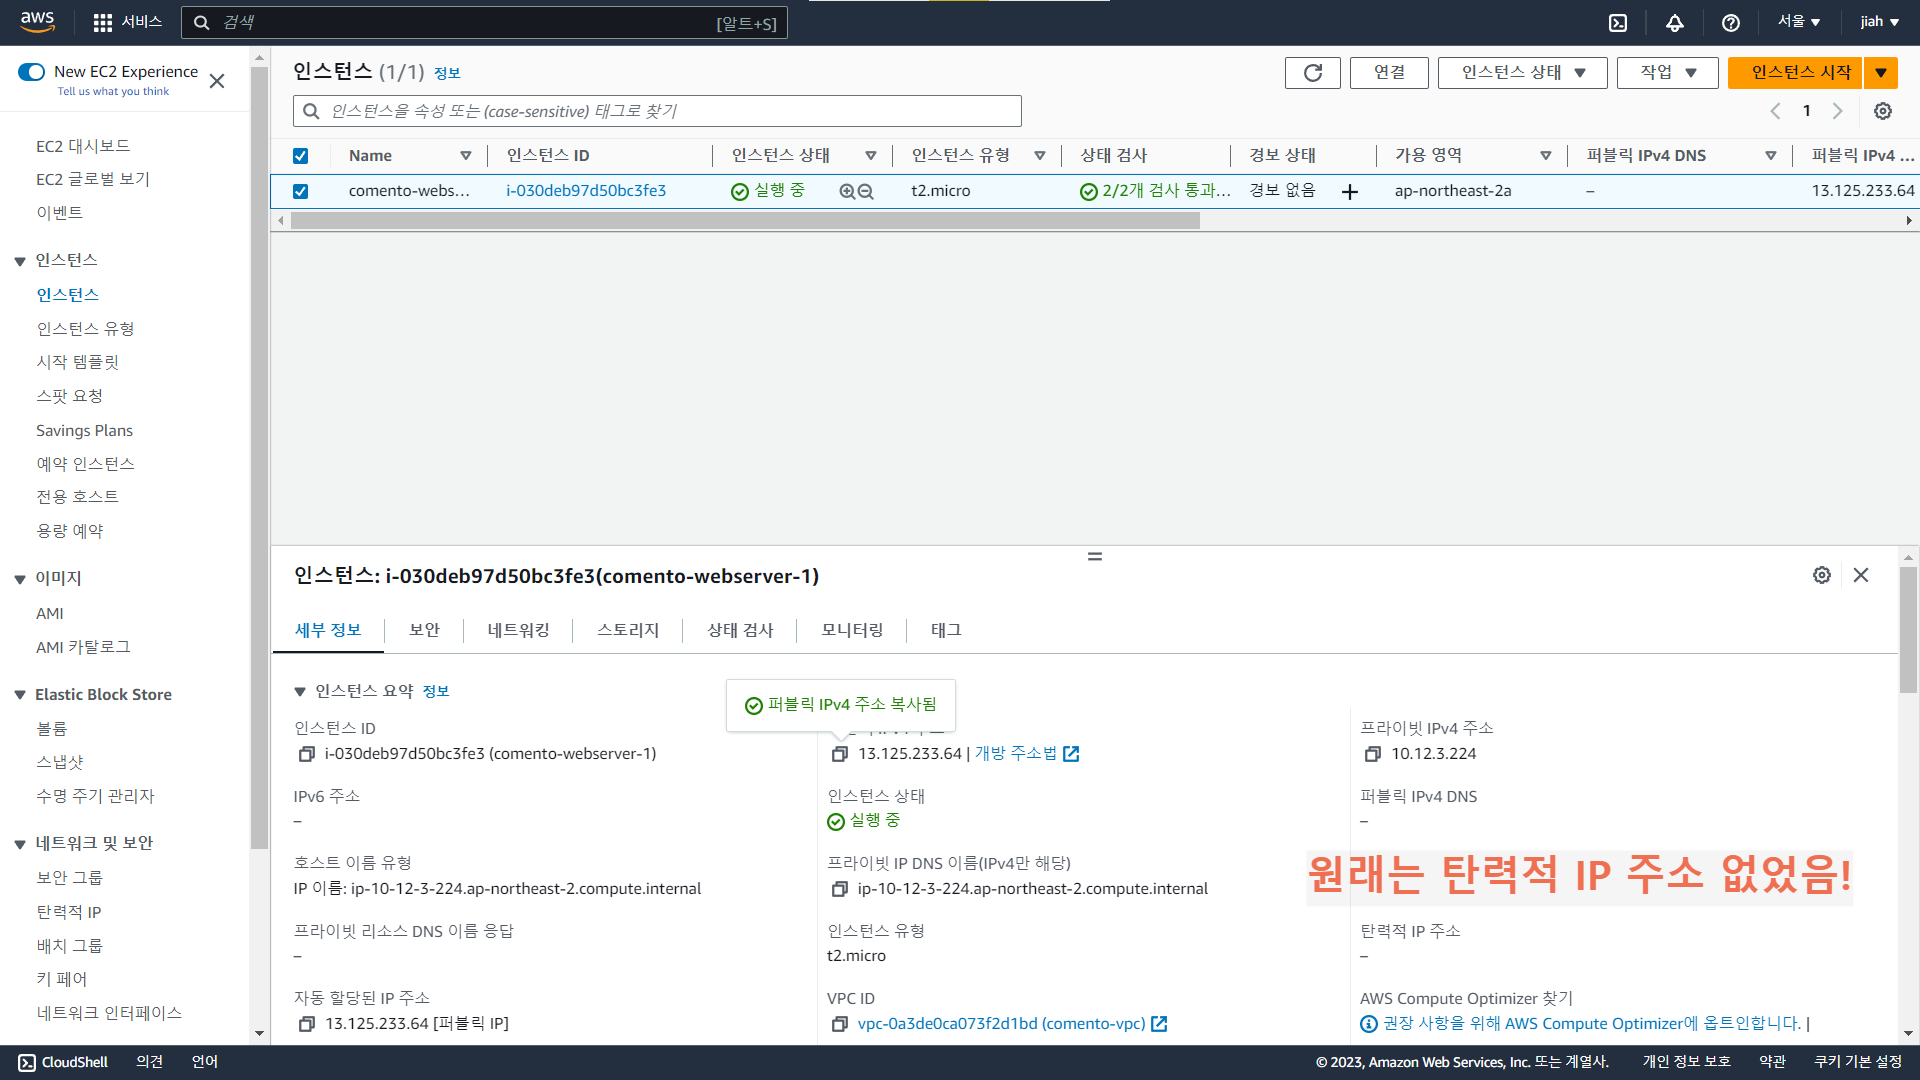Sort by Name column arrow
This screenshot has width=1920, height=1080.
466,156
